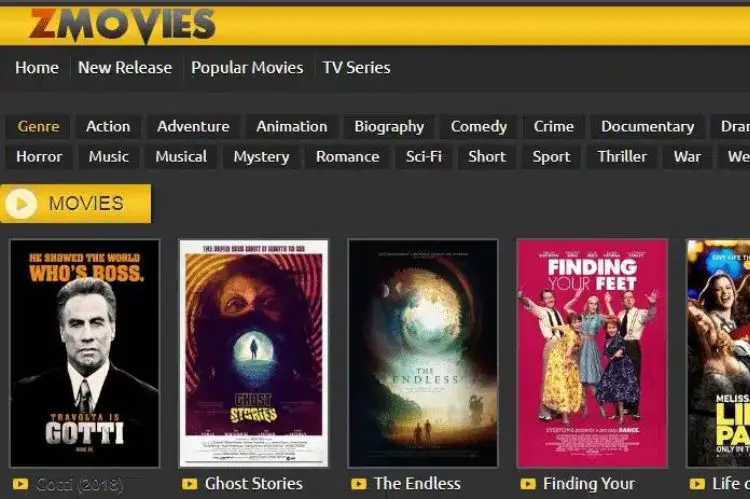750x499 pixels.
Task: Go to New Release page
Action: 125,67
